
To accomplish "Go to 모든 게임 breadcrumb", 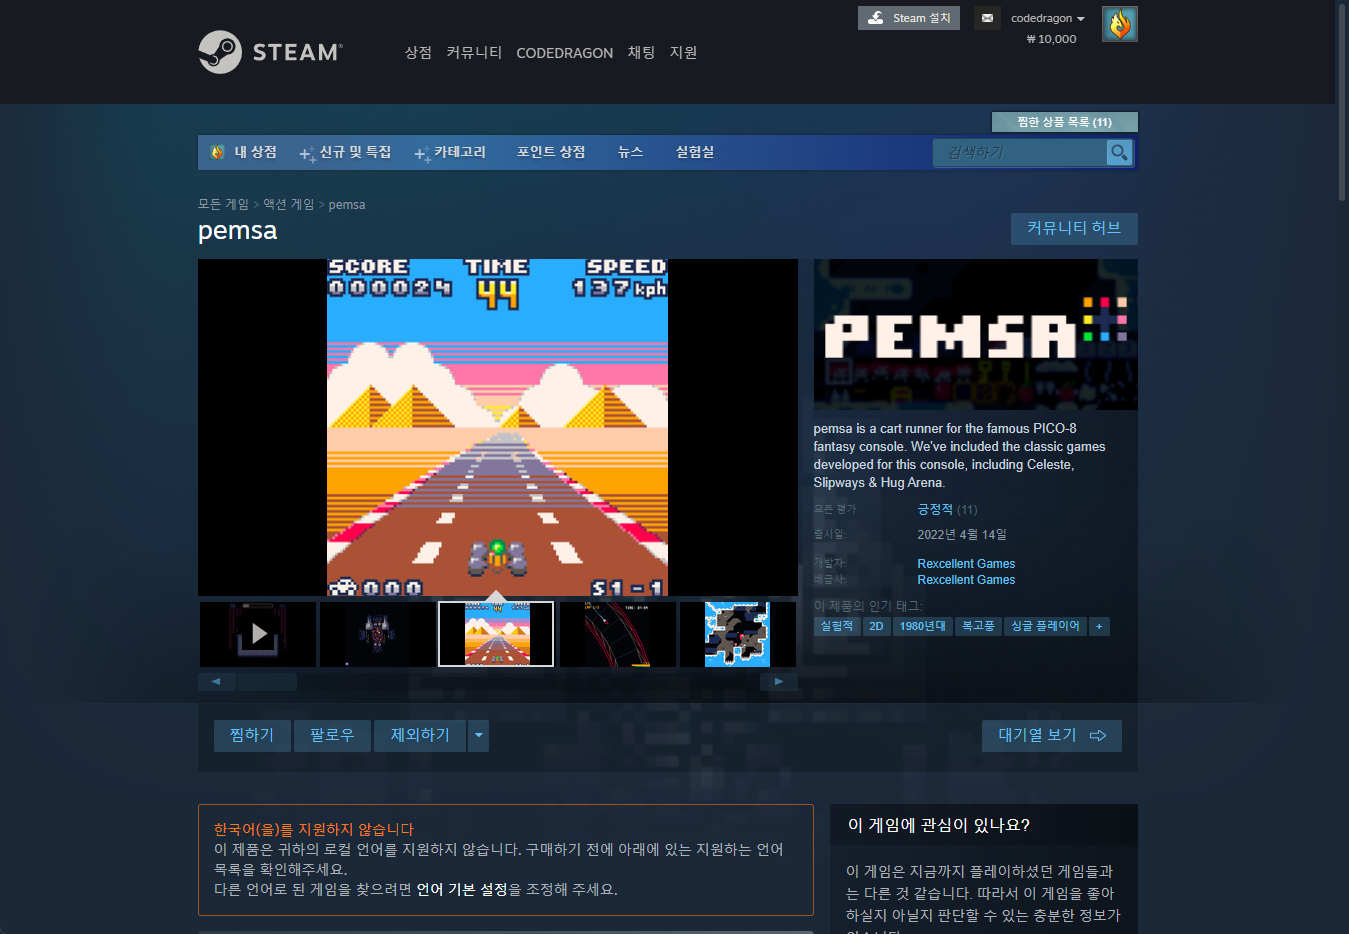I will tap(223, 204).
